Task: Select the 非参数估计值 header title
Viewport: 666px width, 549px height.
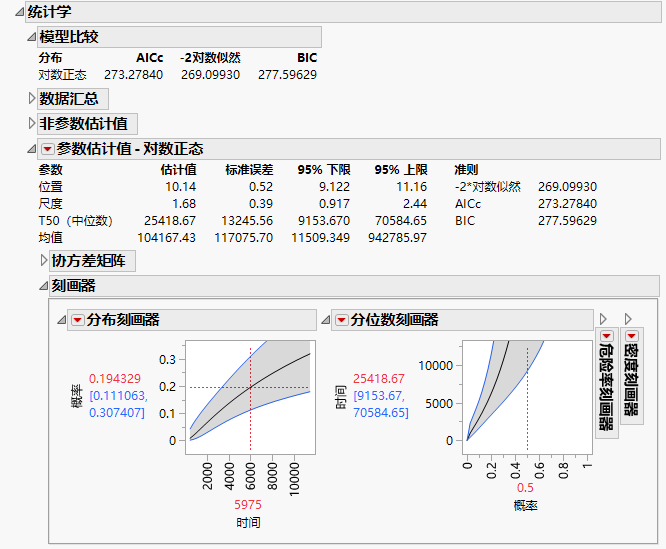Action: point(84,124)
